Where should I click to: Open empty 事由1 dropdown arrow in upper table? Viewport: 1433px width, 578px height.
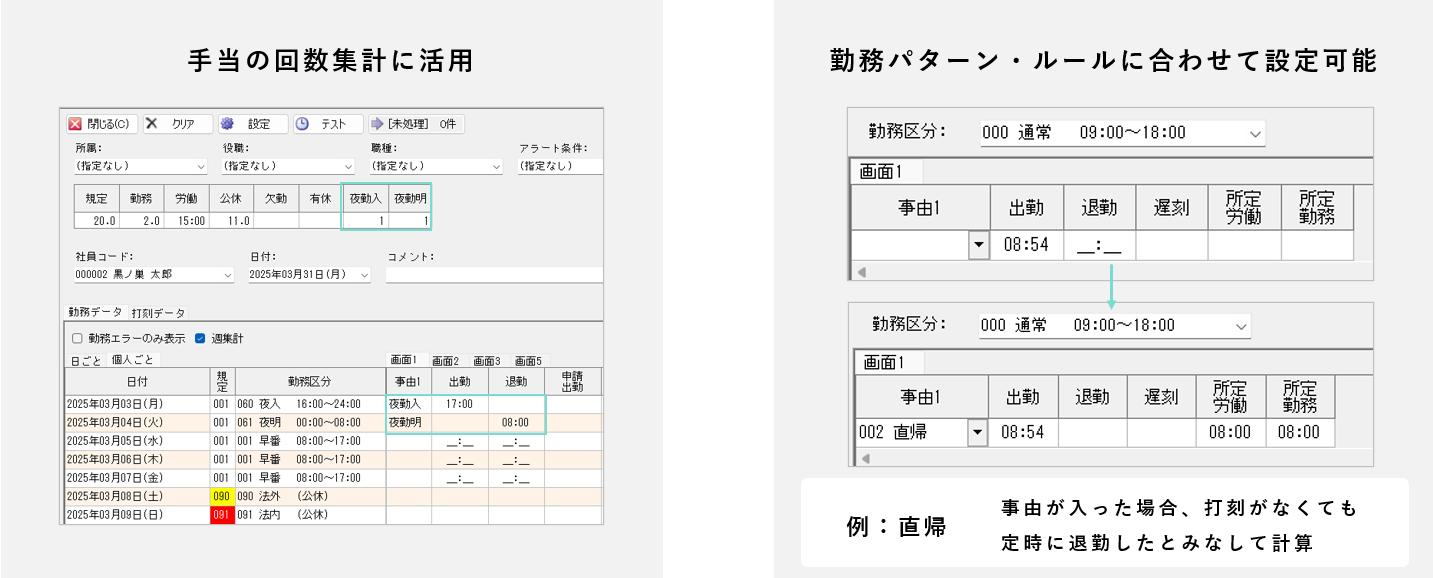(x=979, y=245)
